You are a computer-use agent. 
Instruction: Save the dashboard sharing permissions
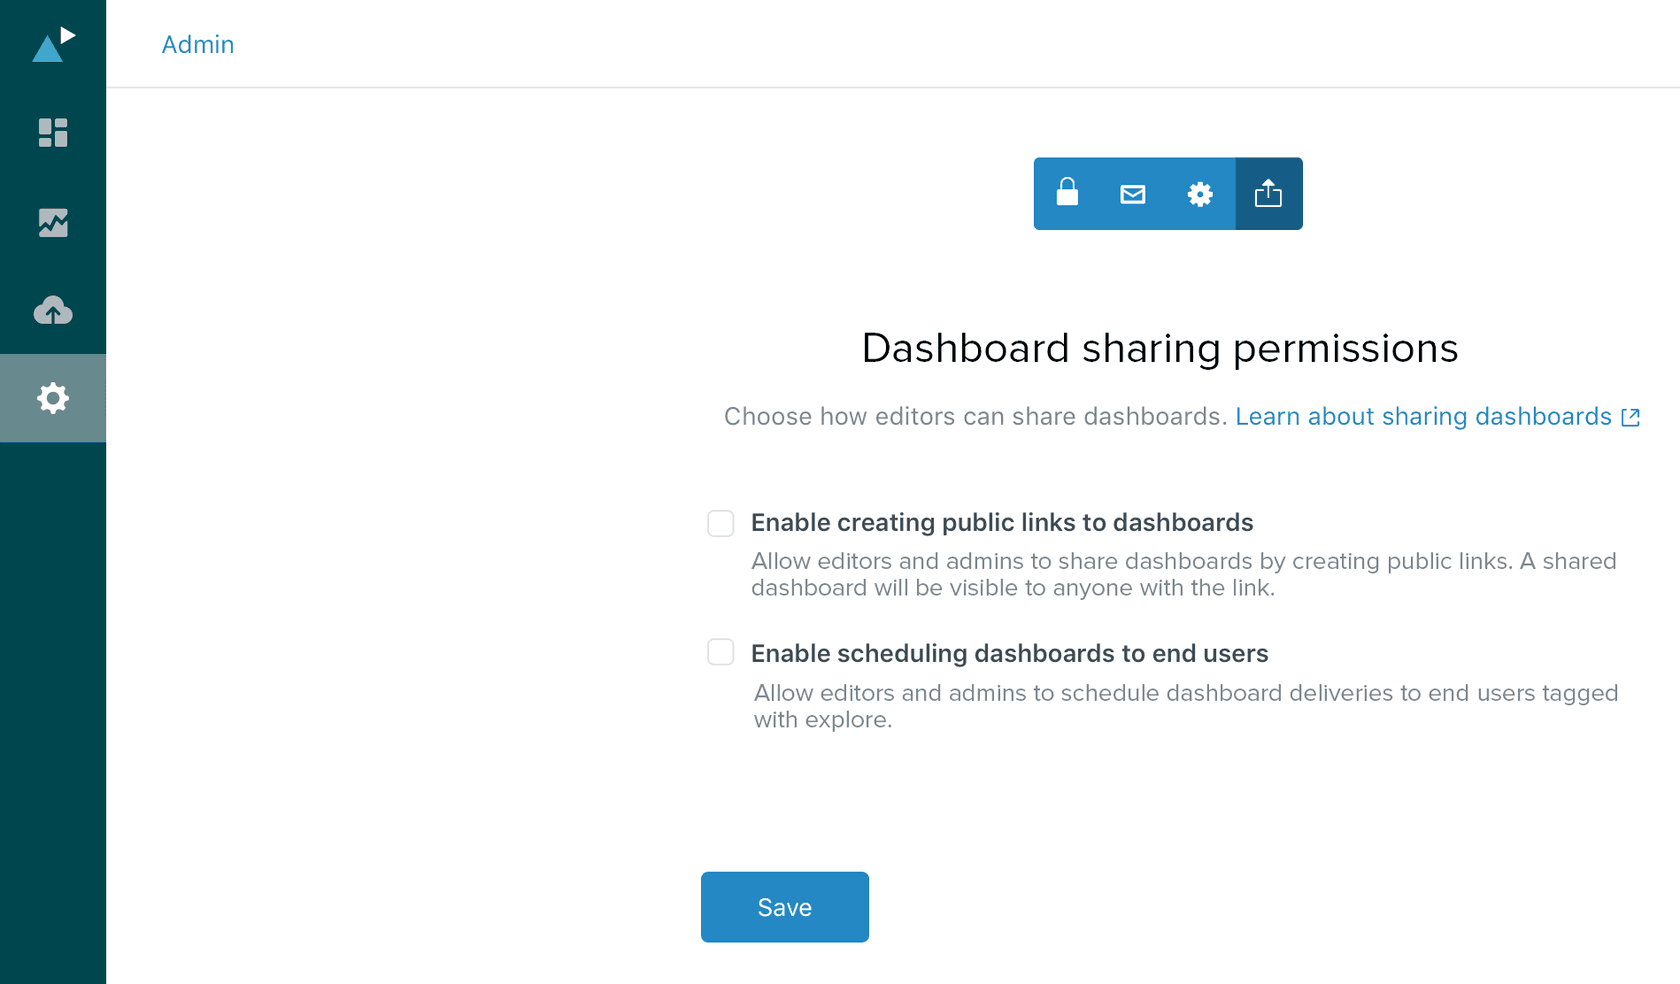pyautogui.click(x=784, y=907)
